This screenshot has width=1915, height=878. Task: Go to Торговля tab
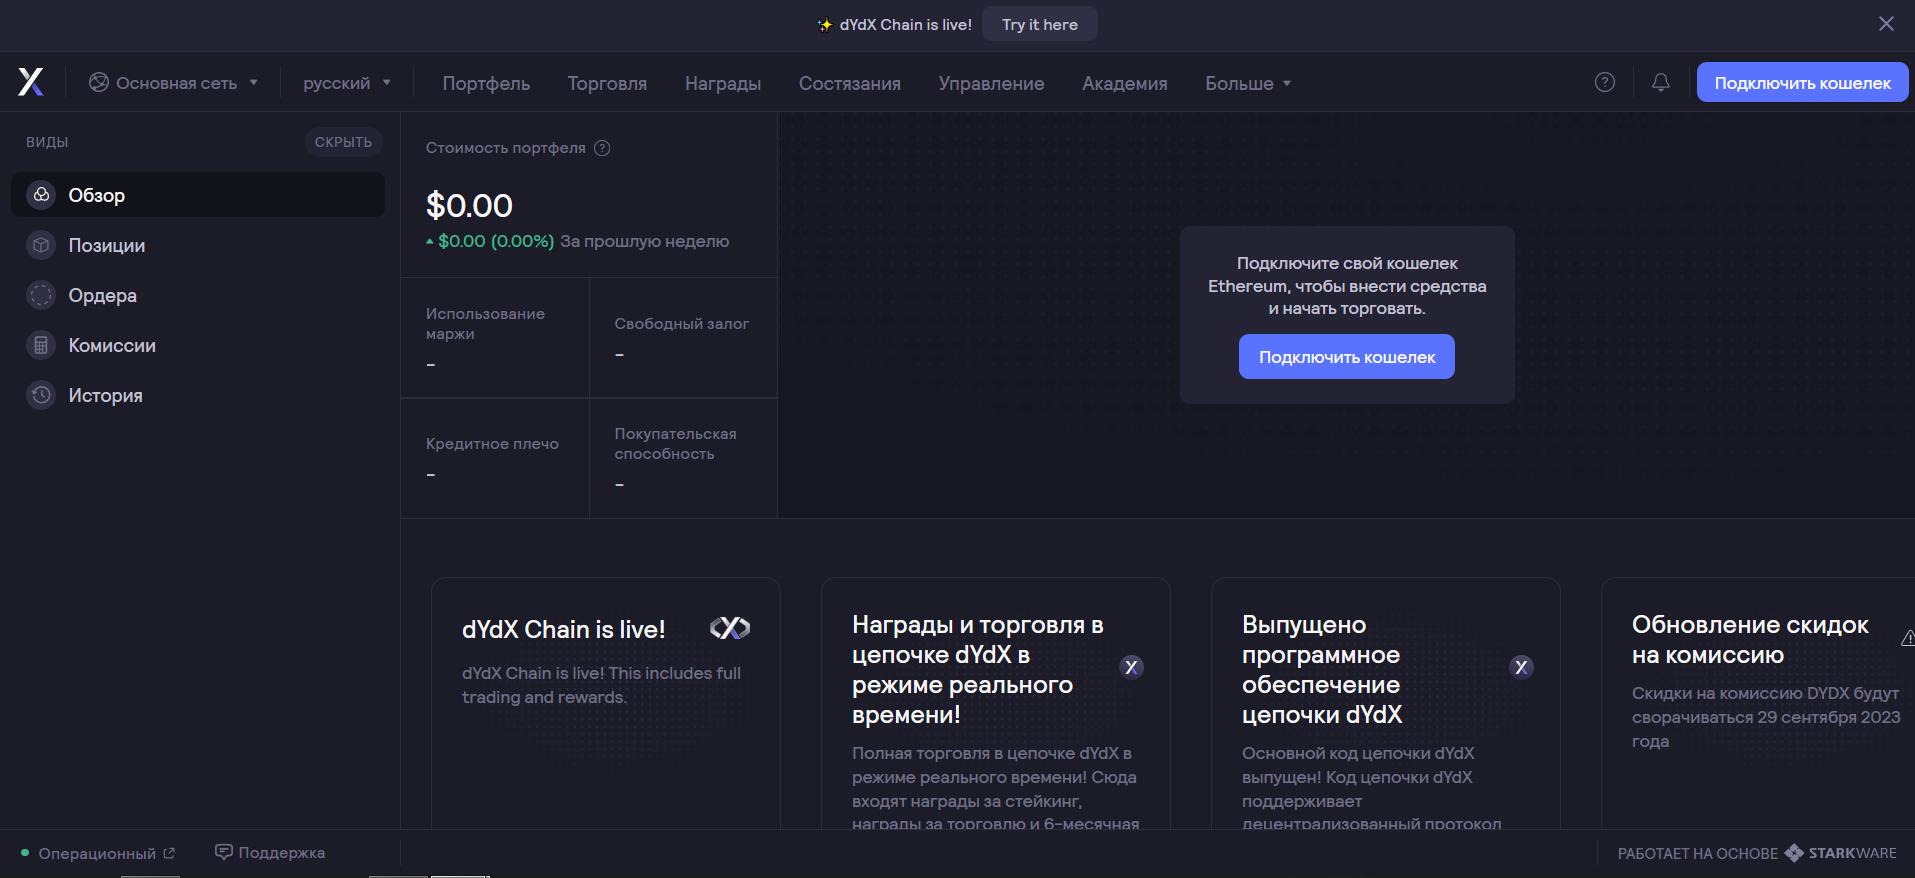pos(607,84)
